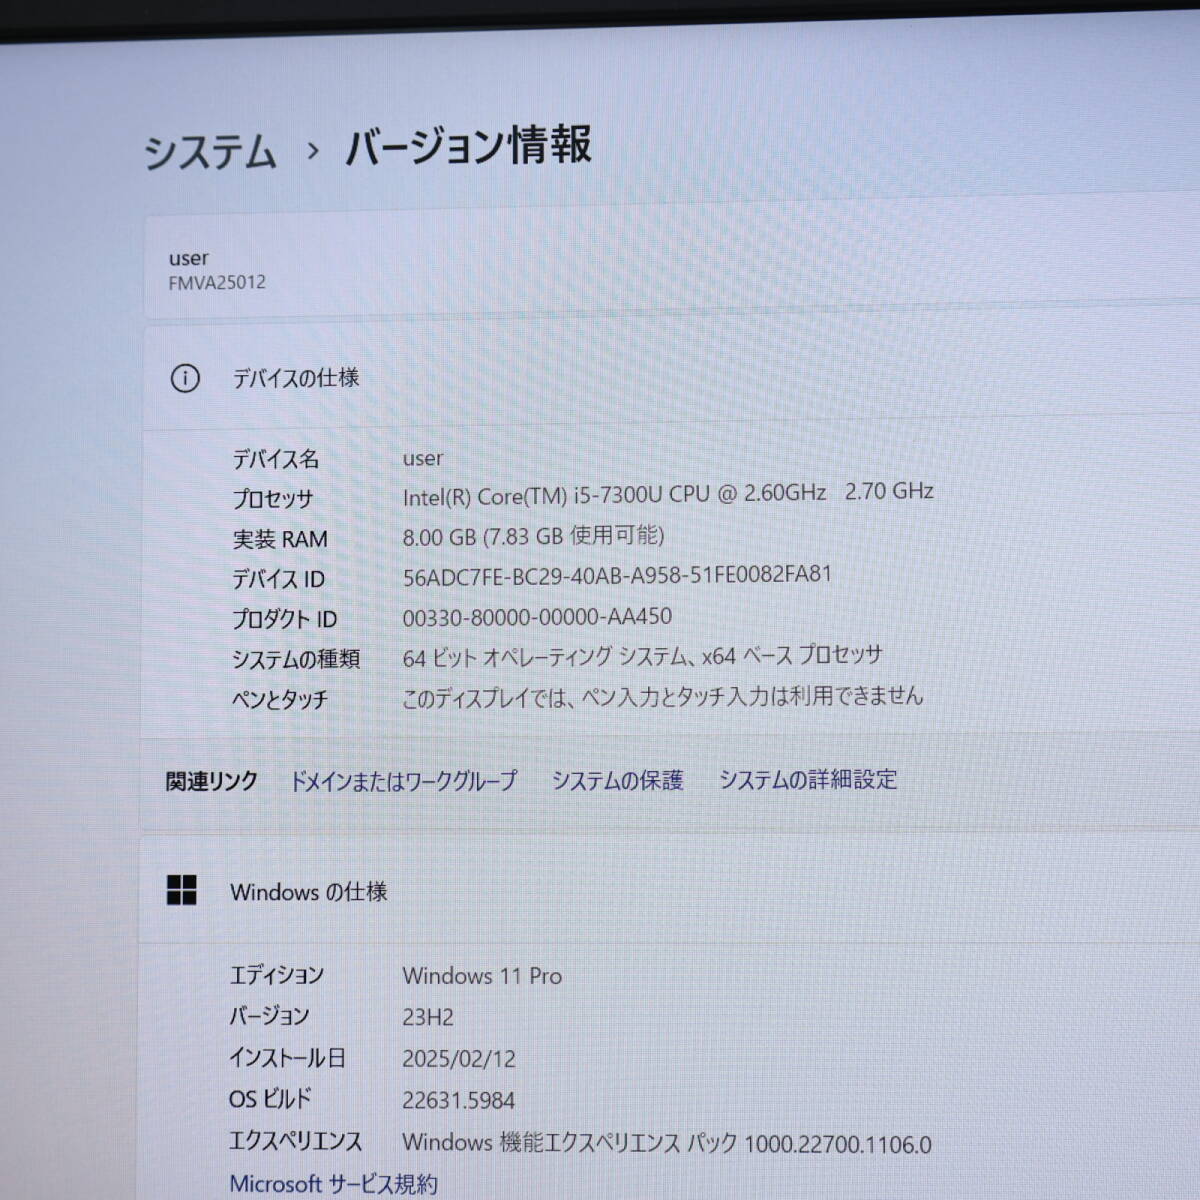Image resolution: width=1200 pixels, height=1200 pixels.
Task: Click the システム breadcrumb link
Action: pos(210,152)
